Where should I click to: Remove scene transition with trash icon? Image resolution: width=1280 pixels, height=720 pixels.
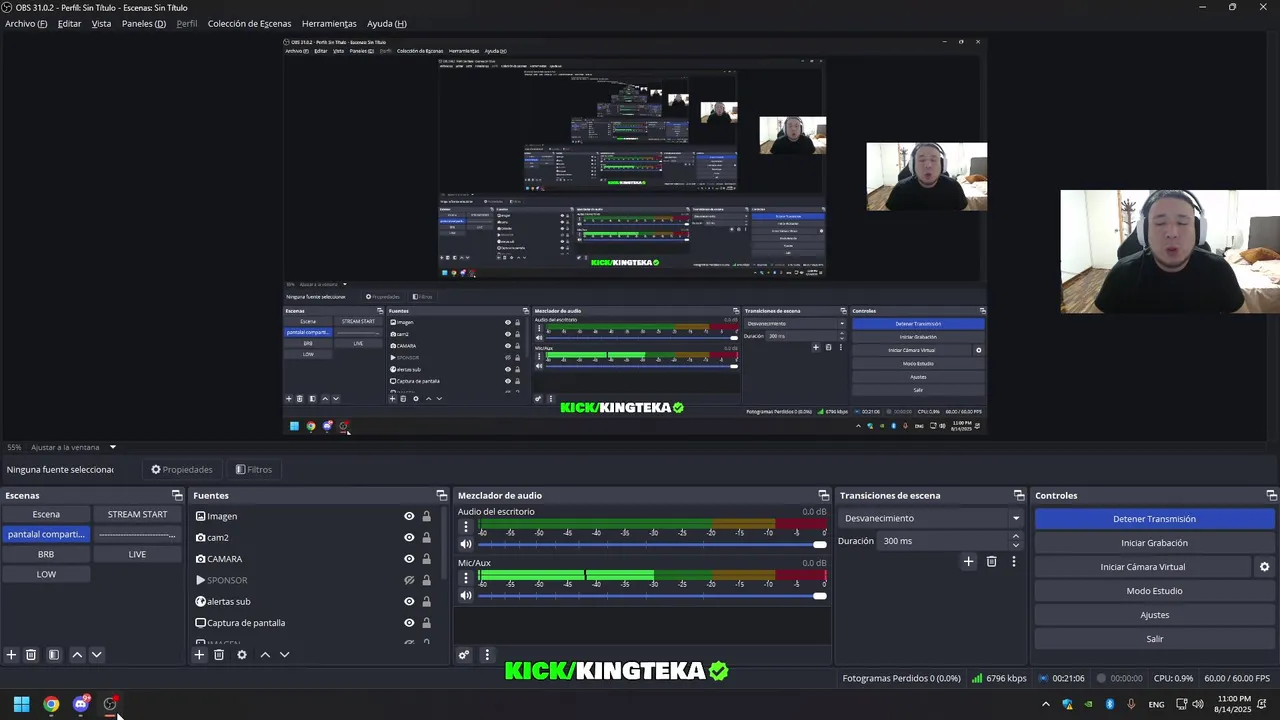pyautogui.click(x=991, y=562)
